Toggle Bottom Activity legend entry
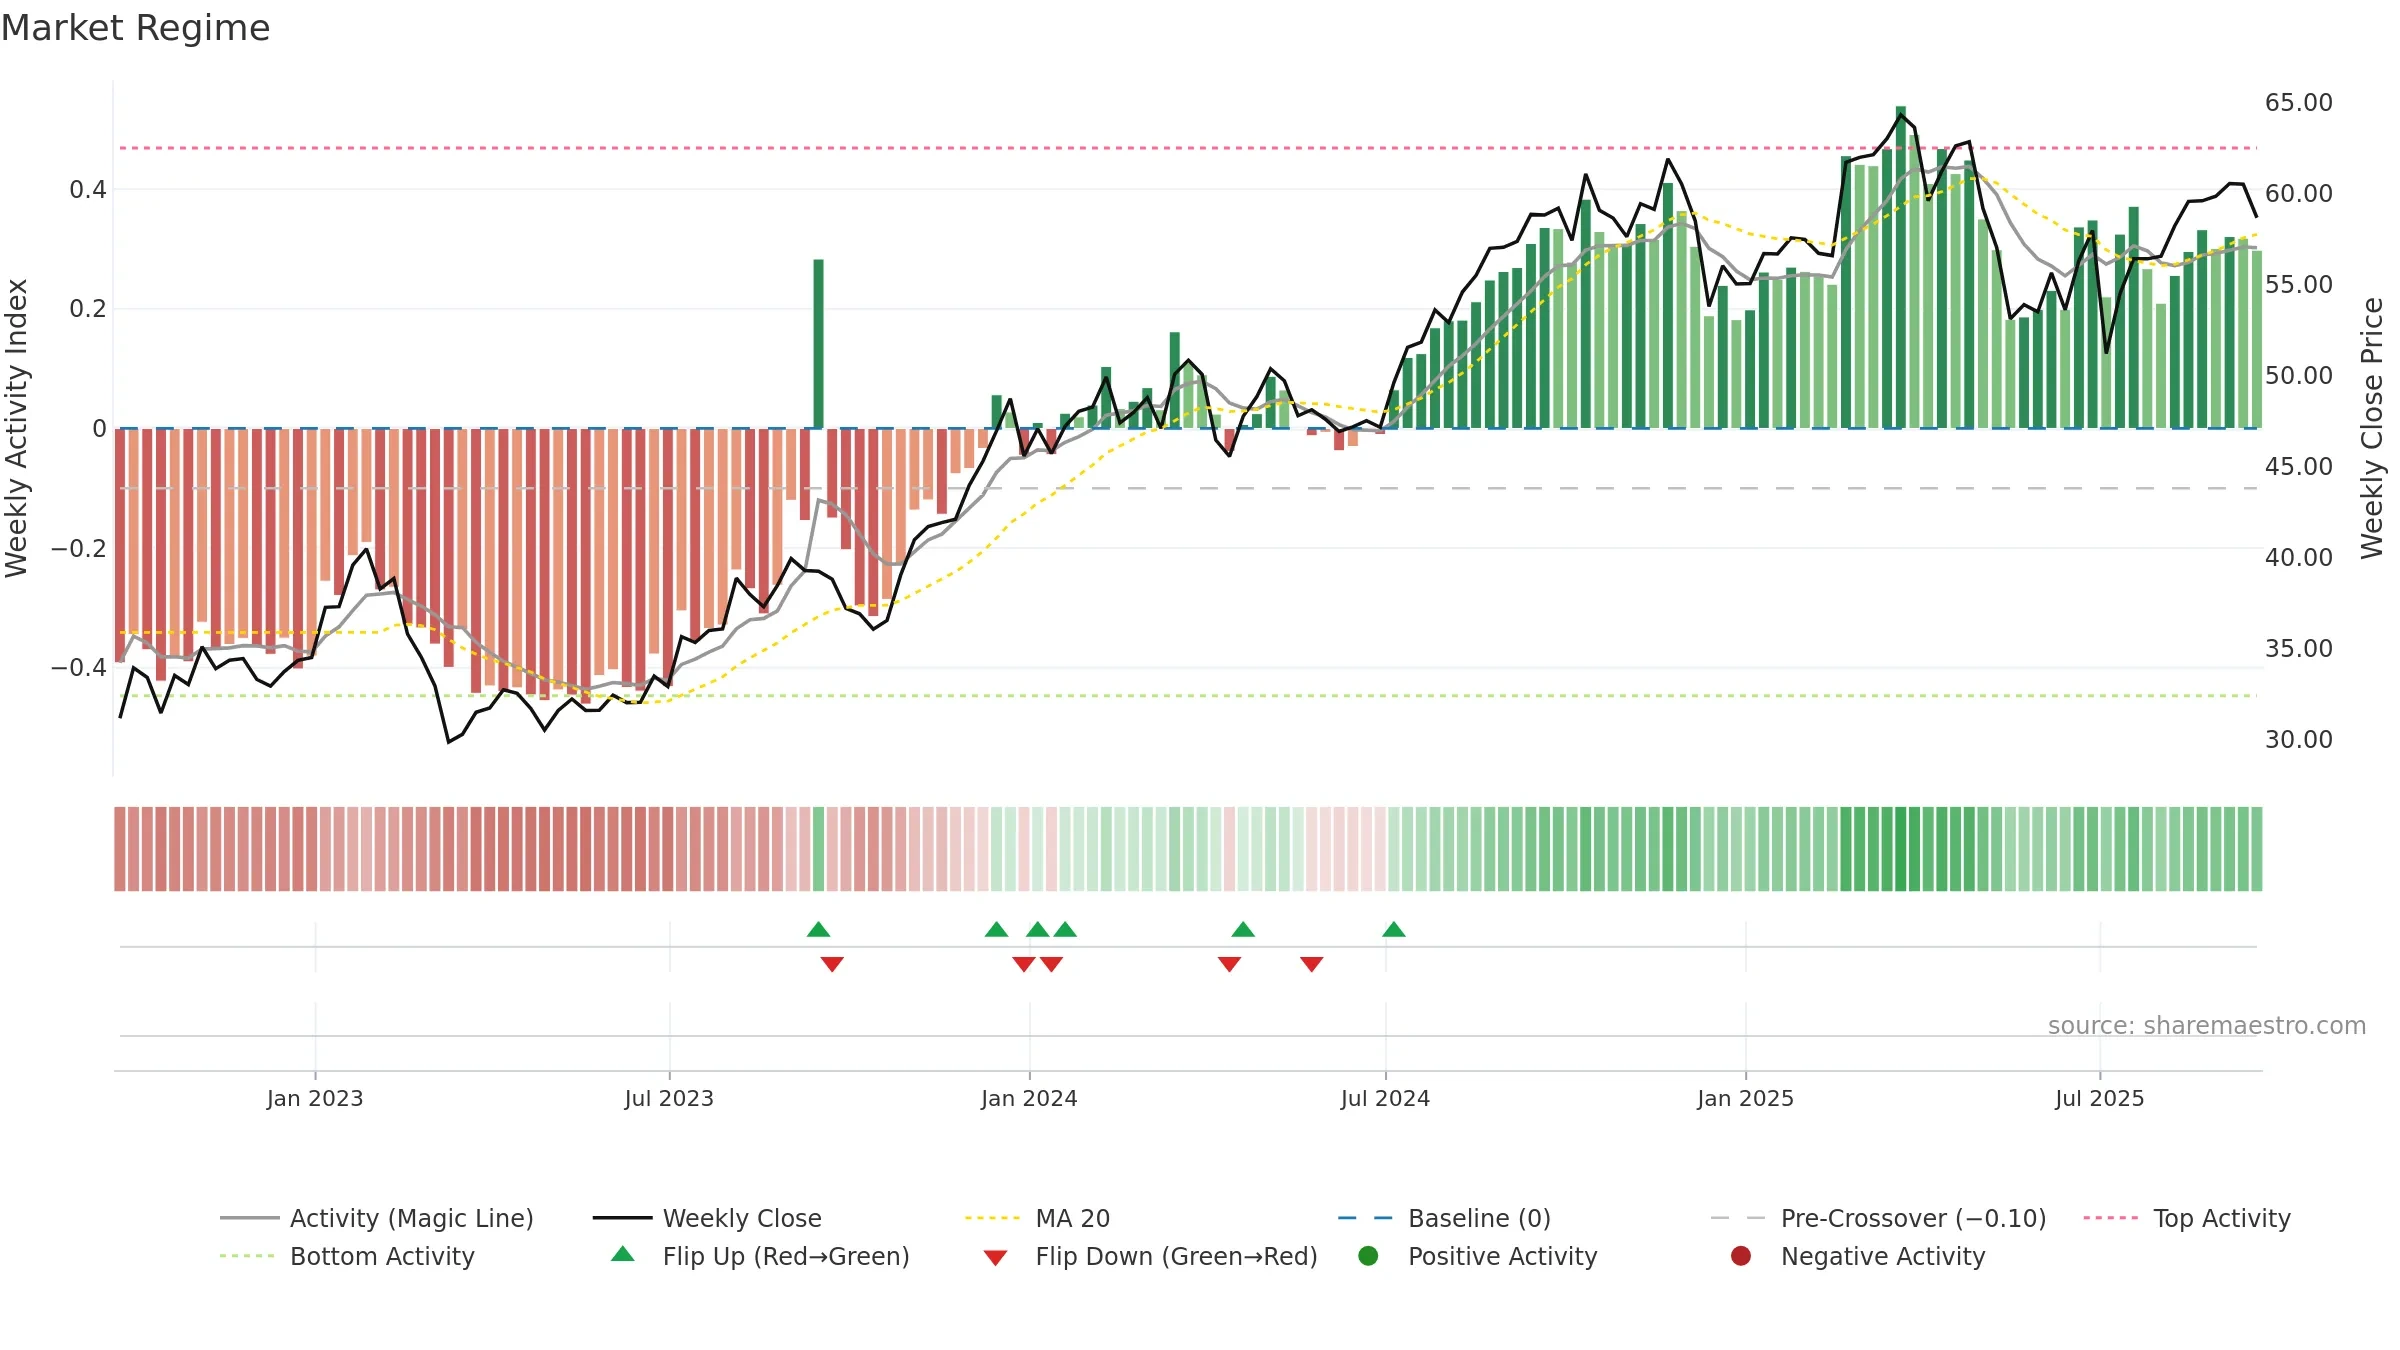This screenshot has width=2400, height=1350. click(347, 1256)
